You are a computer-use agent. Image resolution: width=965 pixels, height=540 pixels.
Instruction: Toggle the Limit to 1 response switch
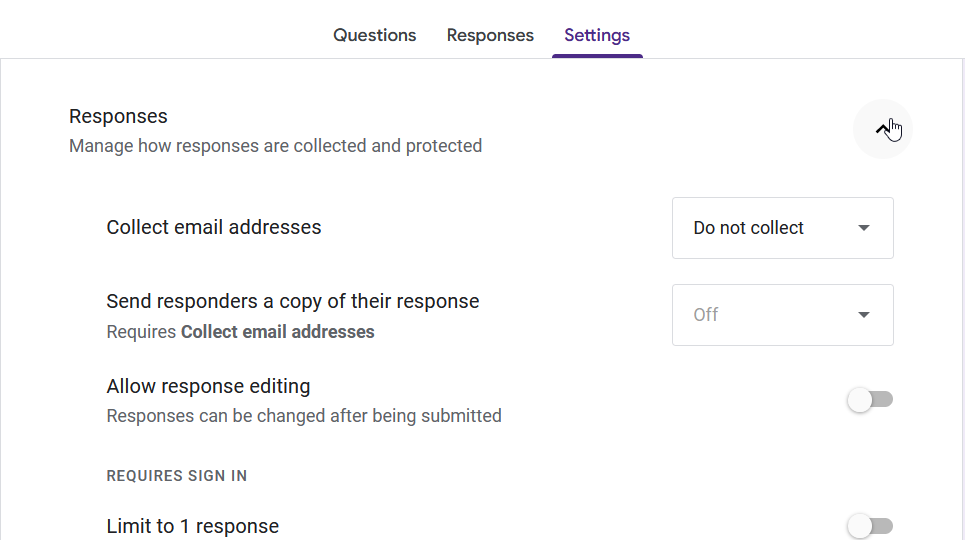(869, 526)
